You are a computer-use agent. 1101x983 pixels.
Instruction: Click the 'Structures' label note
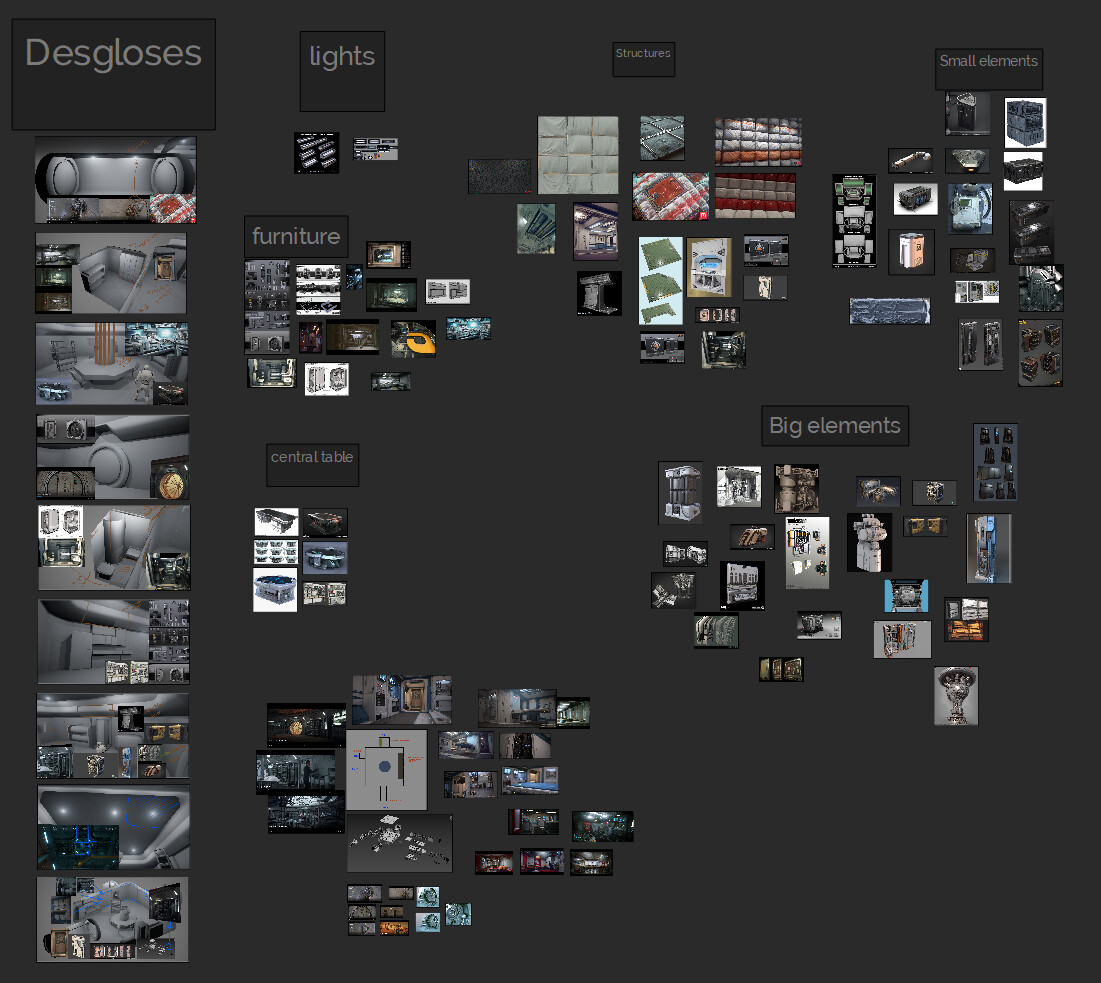click(643, 59)
